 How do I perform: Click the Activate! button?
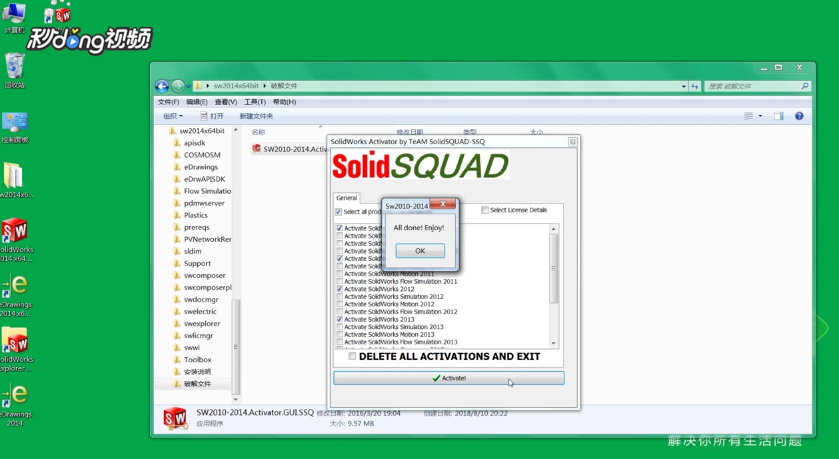coord(449,378)
